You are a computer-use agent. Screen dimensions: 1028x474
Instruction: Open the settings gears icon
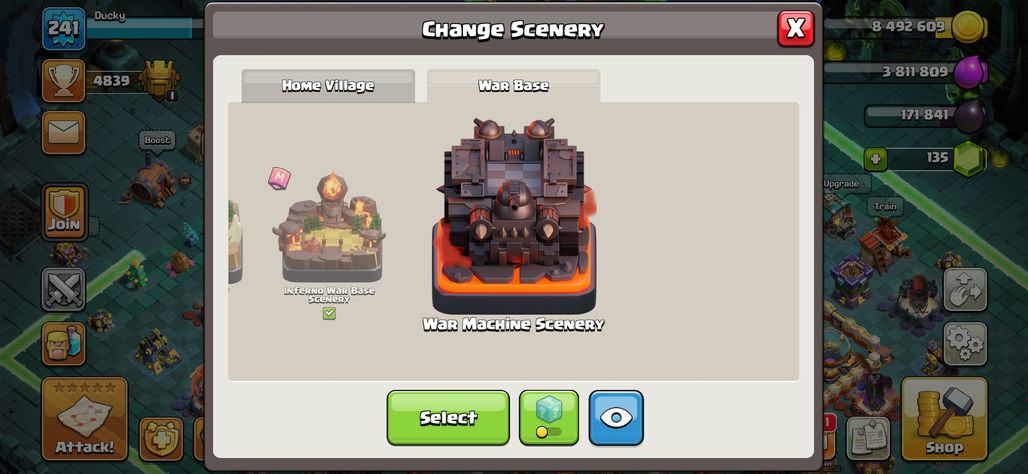[x=965, y=344]
